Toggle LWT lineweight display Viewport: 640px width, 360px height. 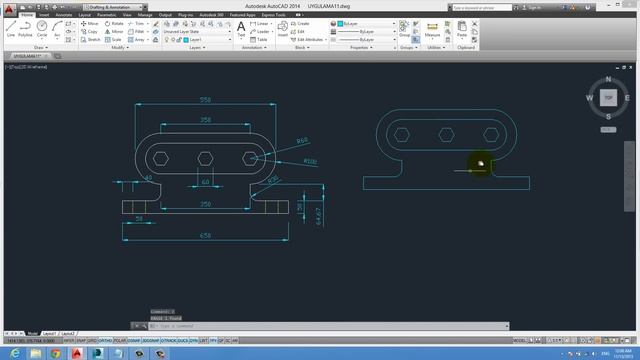(203, 340)
